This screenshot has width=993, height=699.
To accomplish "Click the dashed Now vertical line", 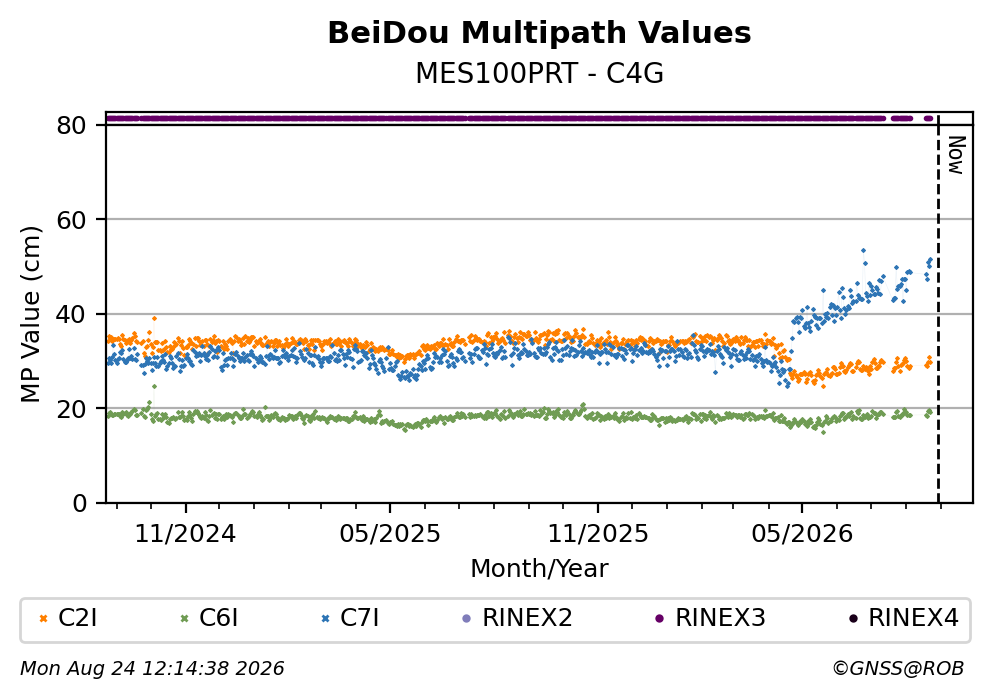I will pyautogui.click(x=938, y=310).
